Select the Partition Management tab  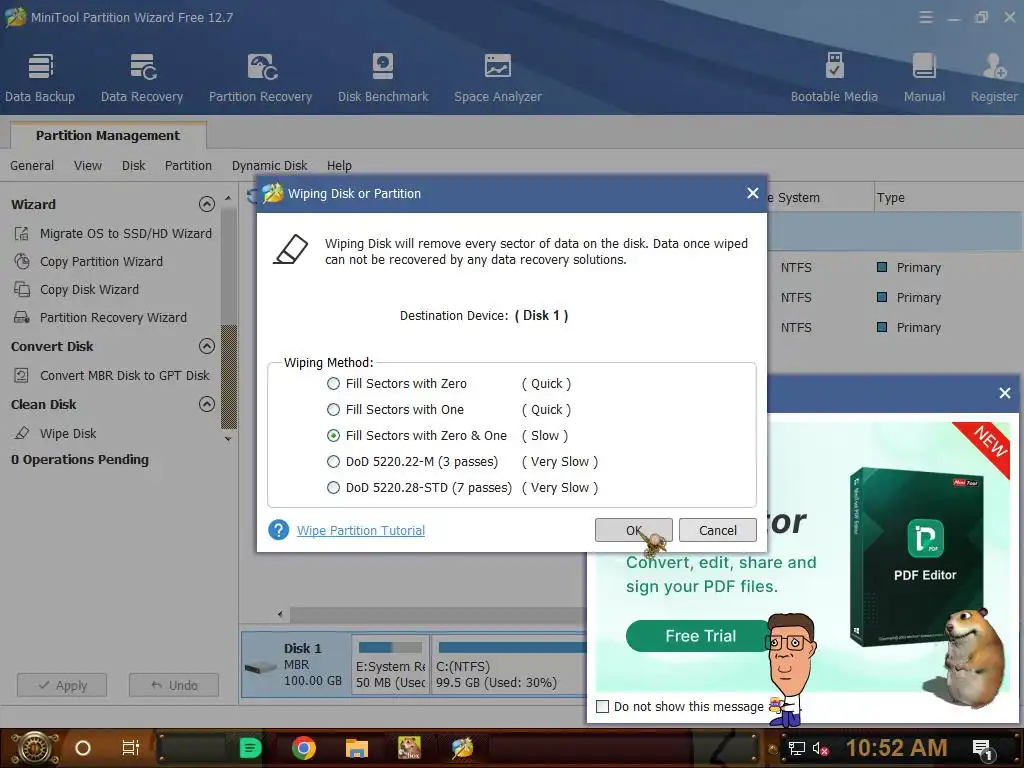coord(108,135)
